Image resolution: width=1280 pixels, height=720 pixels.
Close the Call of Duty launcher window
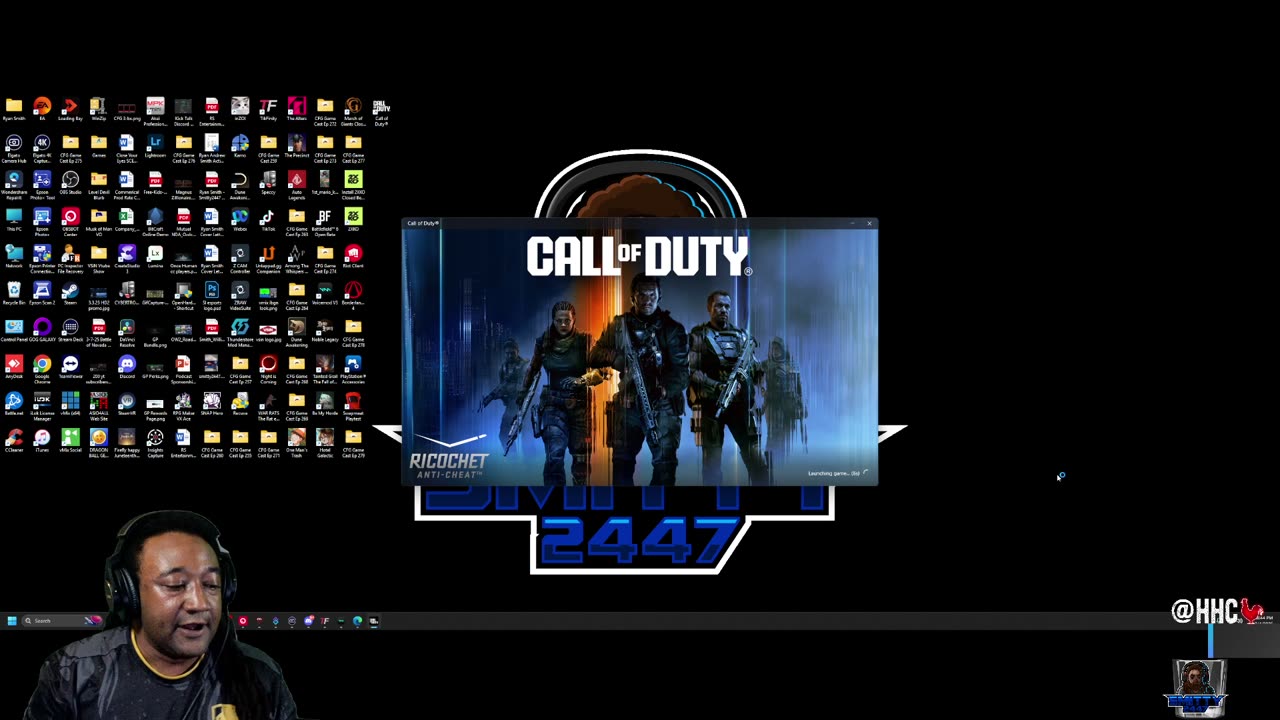click(869, 223)
